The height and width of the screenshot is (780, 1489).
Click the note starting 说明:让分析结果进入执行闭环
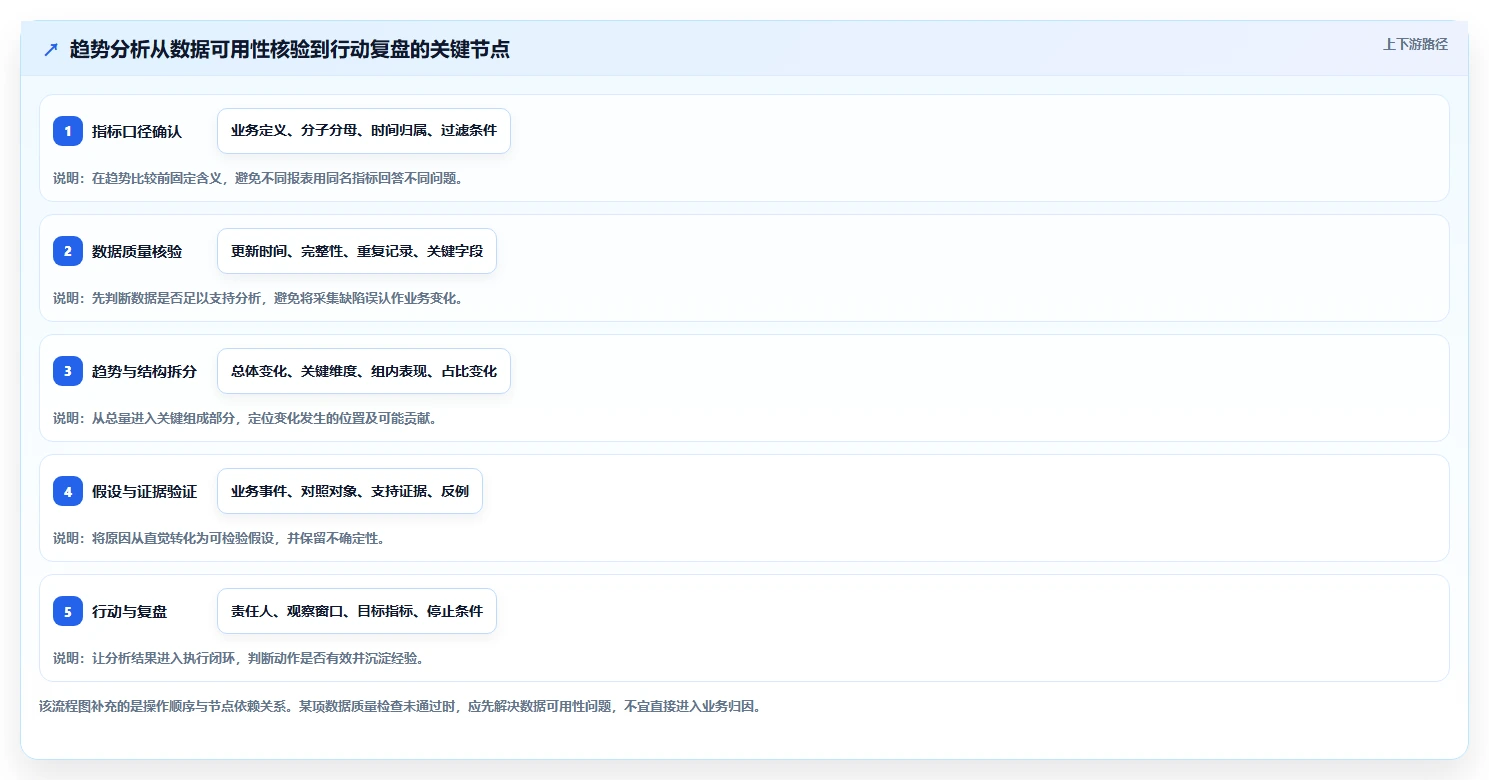238,658
